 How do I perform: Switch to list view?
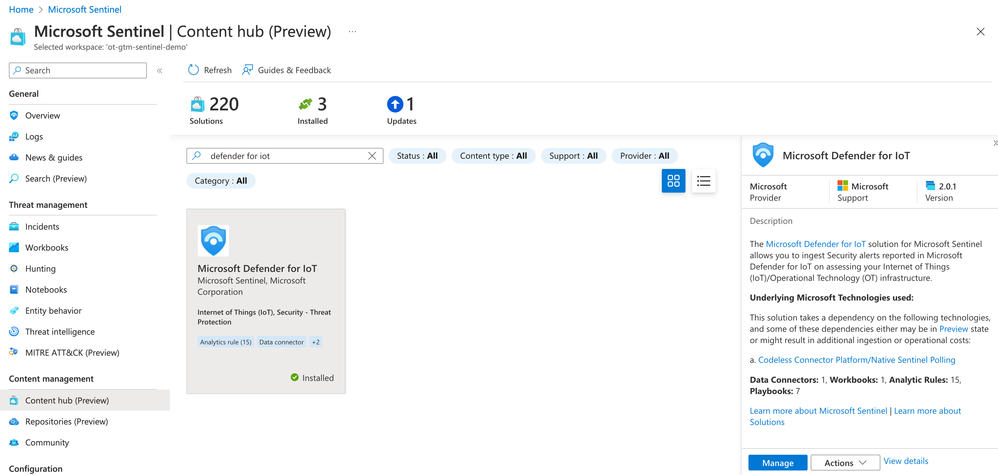(x=704, y=181)
